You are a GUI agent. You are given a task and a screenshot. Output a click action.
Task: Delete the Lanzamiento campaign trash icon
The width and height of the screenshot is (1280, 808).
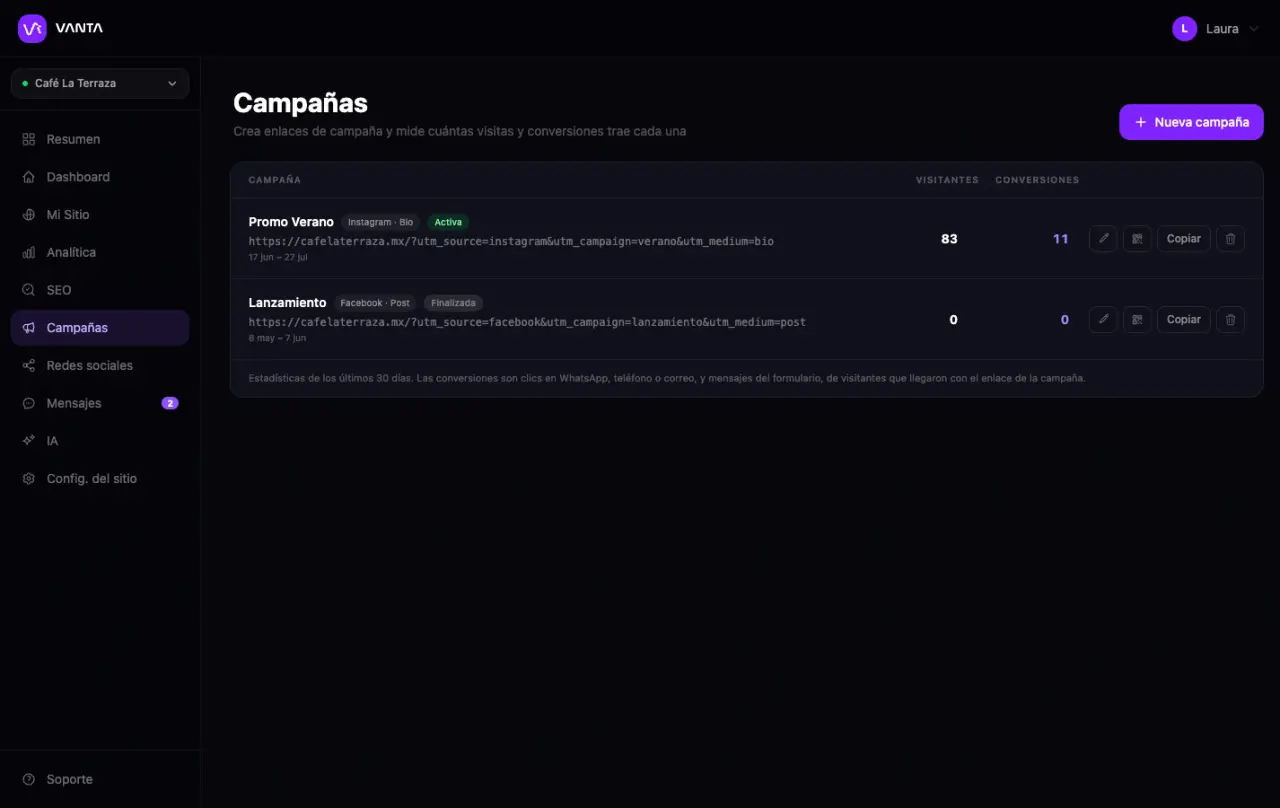click(x=1230, y=320)
